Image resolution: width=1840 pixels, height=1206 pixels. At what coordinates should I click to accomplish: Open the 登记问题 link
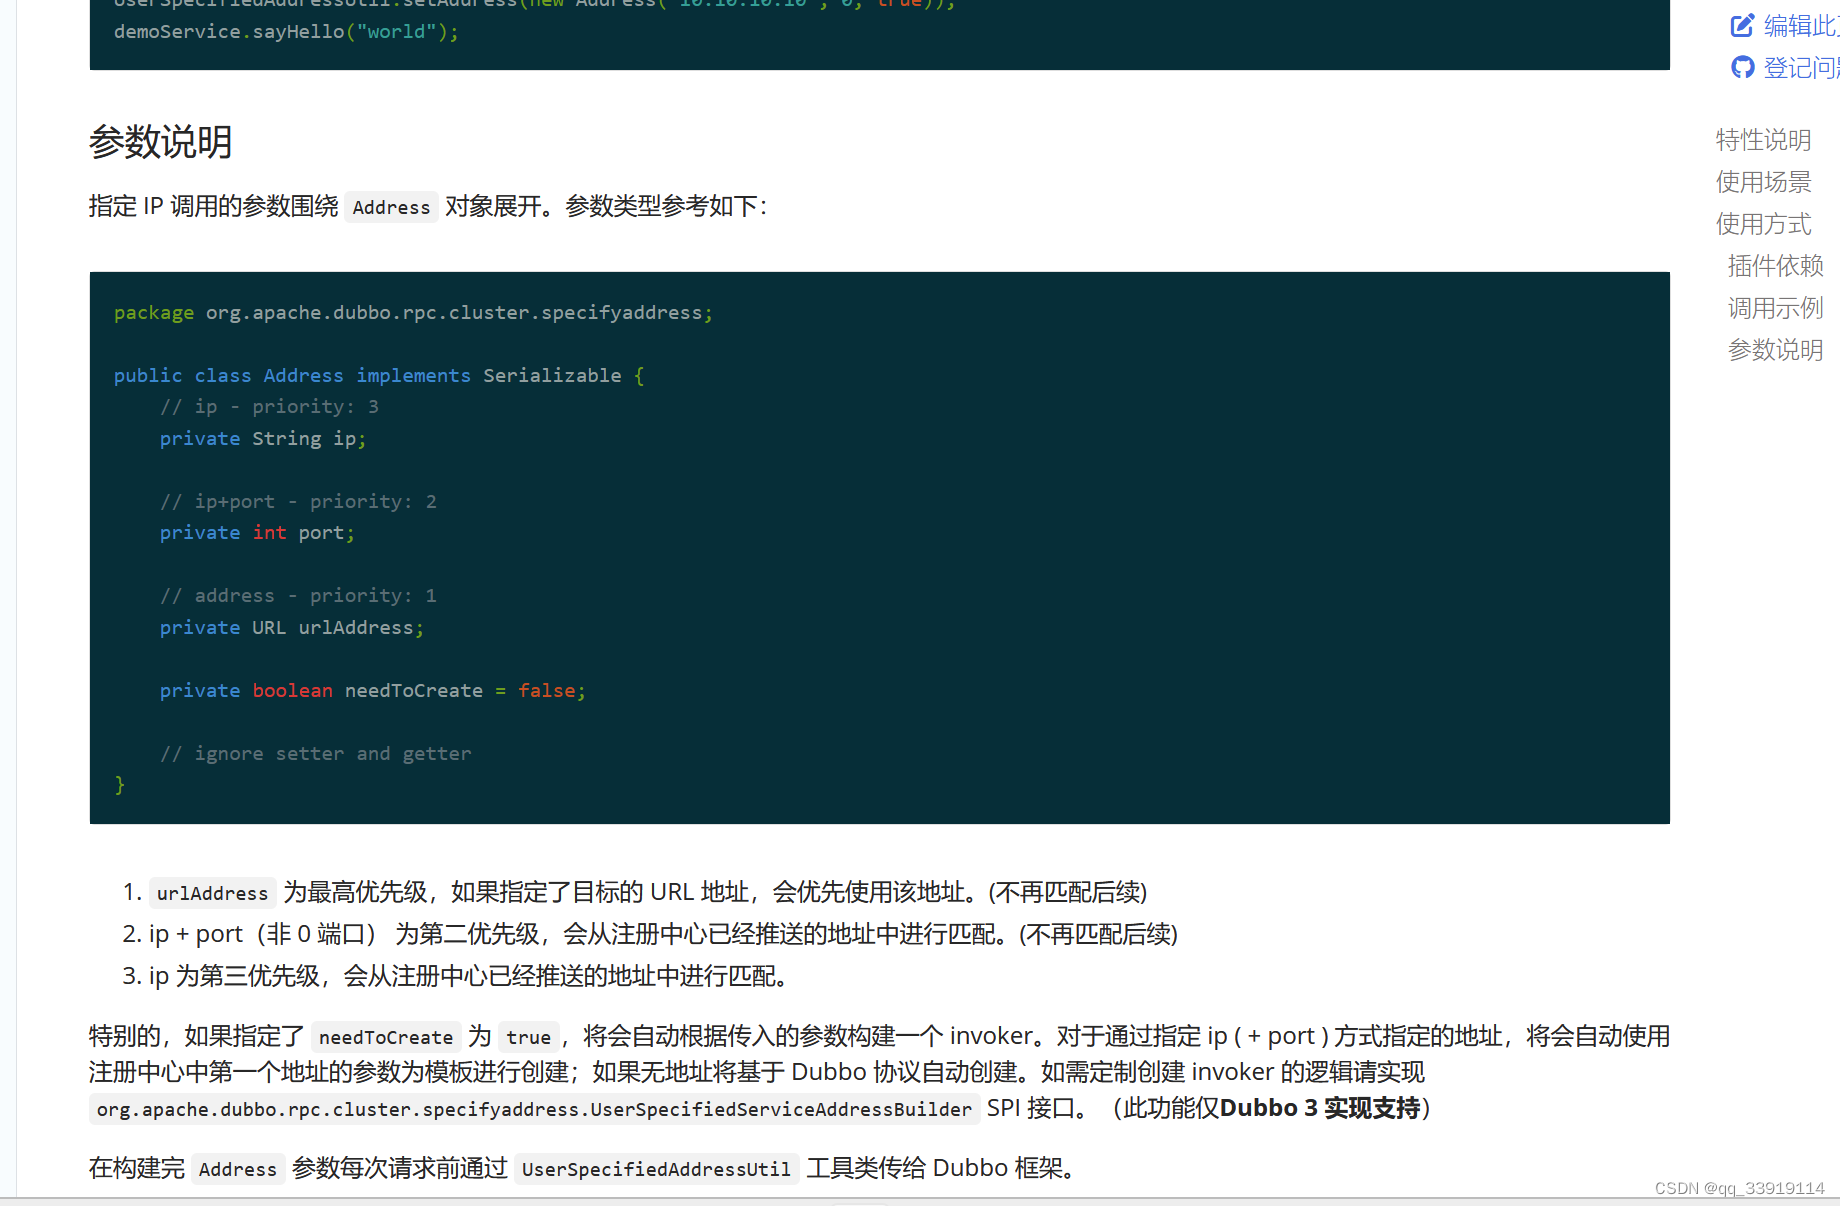point(1802,67)
